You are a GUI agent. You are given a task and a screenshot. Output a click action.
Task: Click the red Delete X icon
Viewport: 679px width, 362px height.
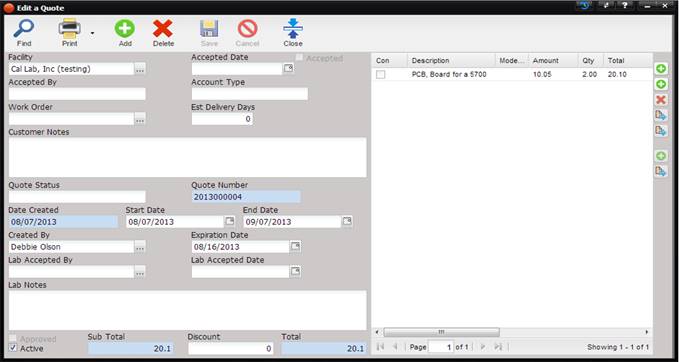163,29
